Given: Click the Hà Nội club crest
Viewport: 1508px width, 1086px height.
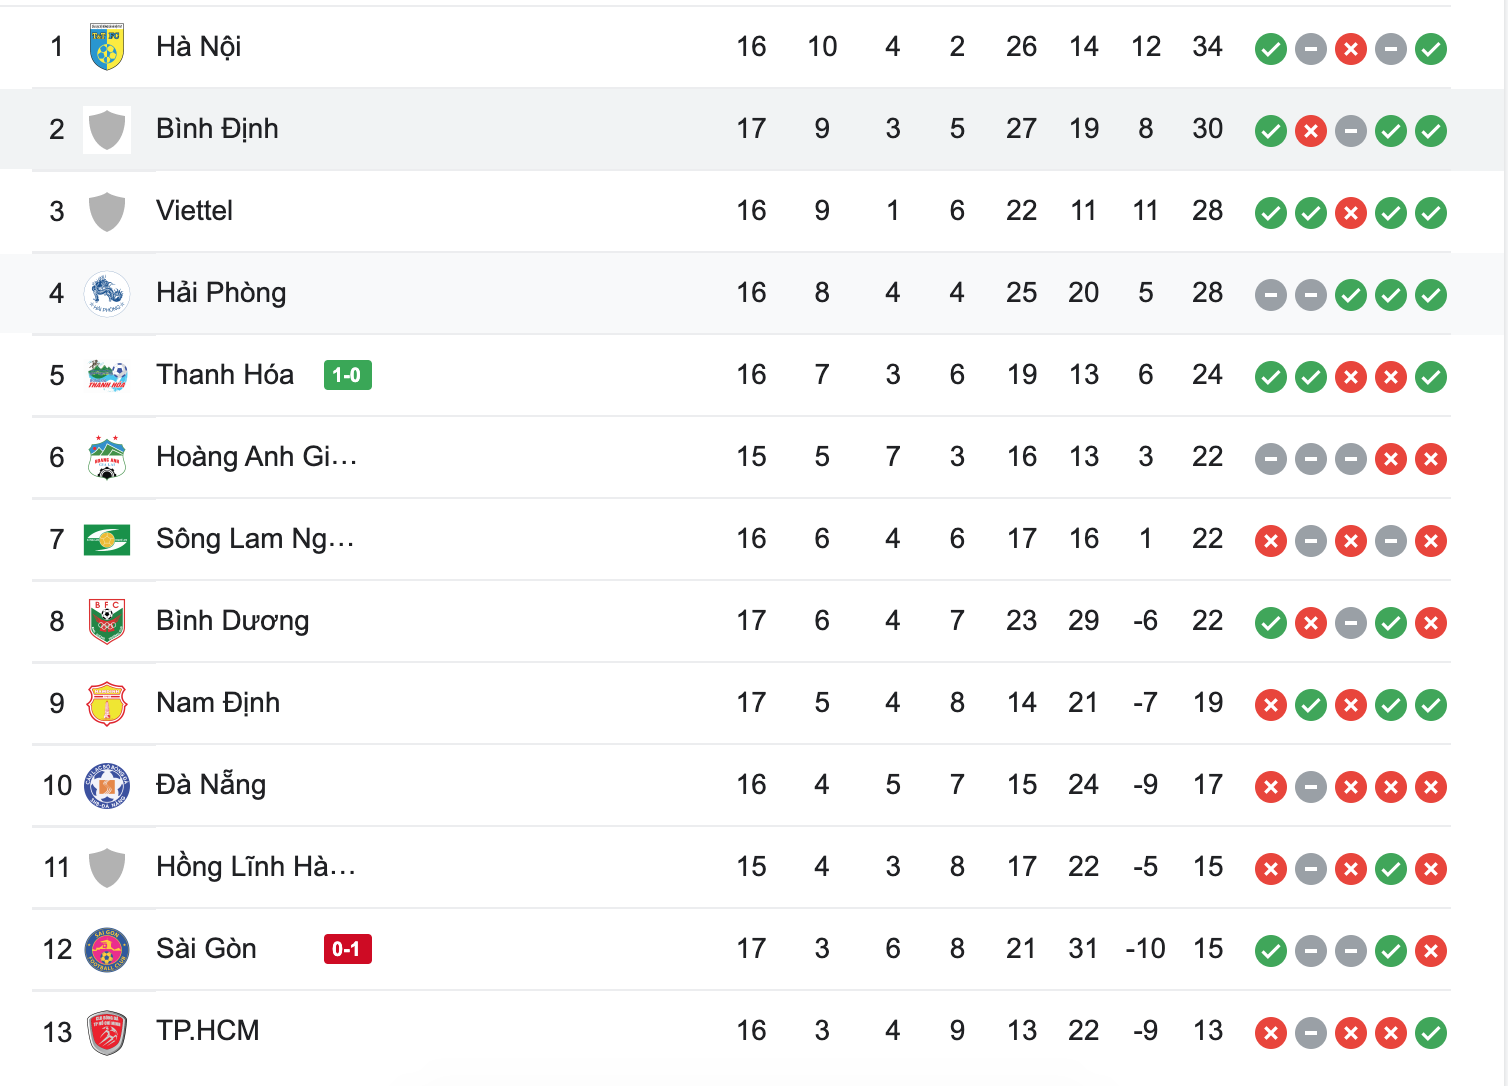Looking at the screenshot, I should click(x=107, y=47).
